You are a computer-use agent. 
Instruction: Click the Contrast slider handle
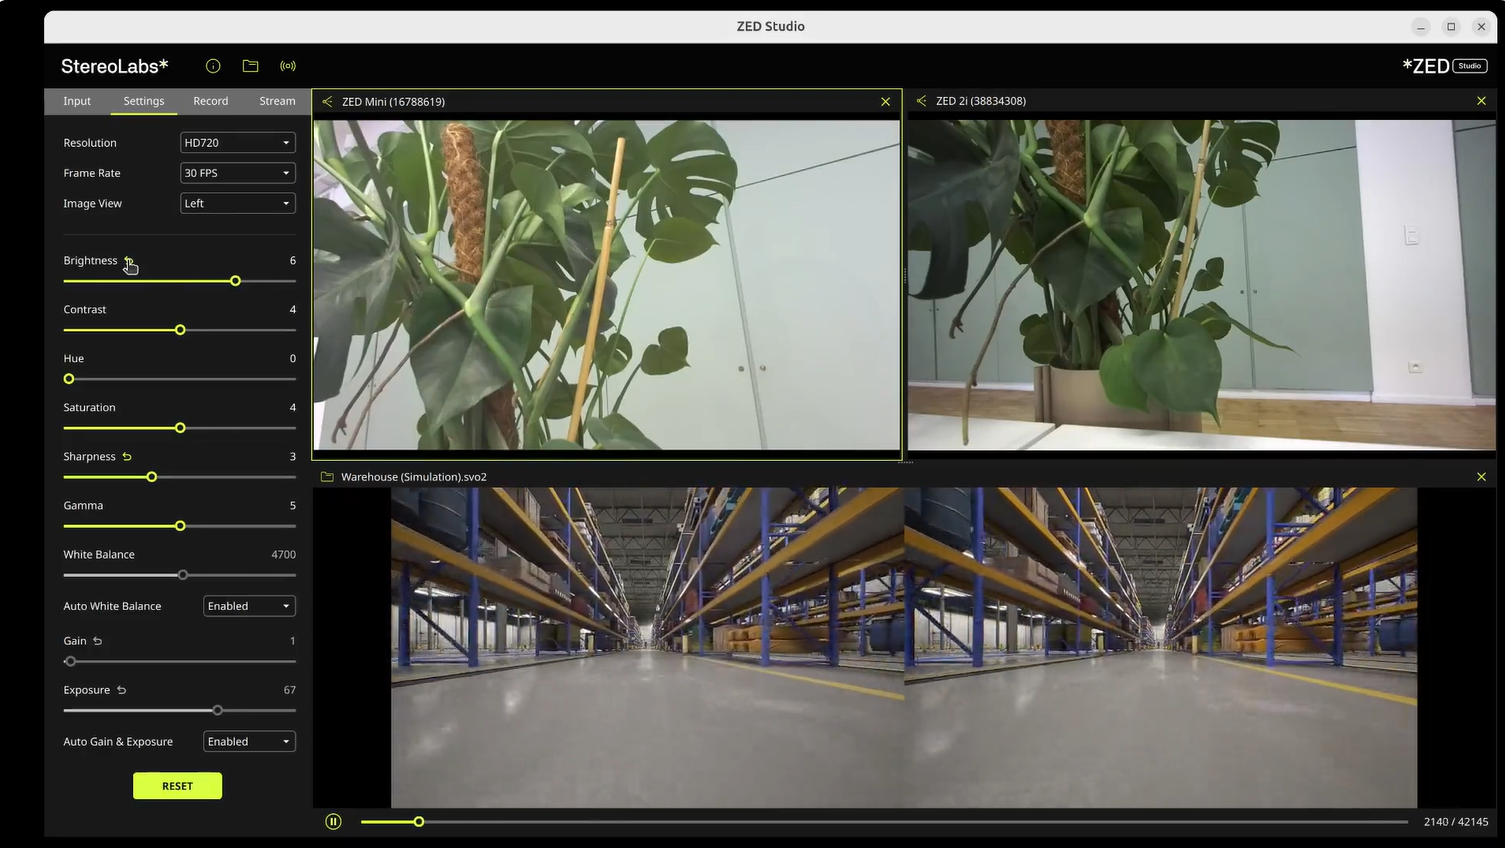pos(180,330)
